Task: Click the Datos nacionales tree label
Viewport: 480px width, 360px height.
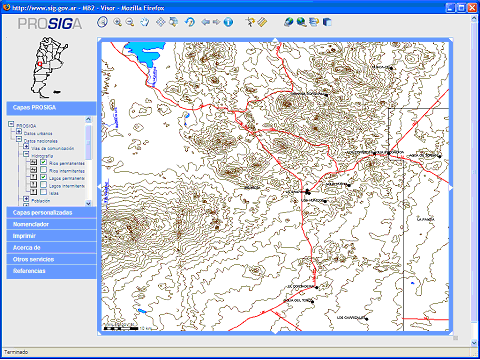Action: coord(40,141)
